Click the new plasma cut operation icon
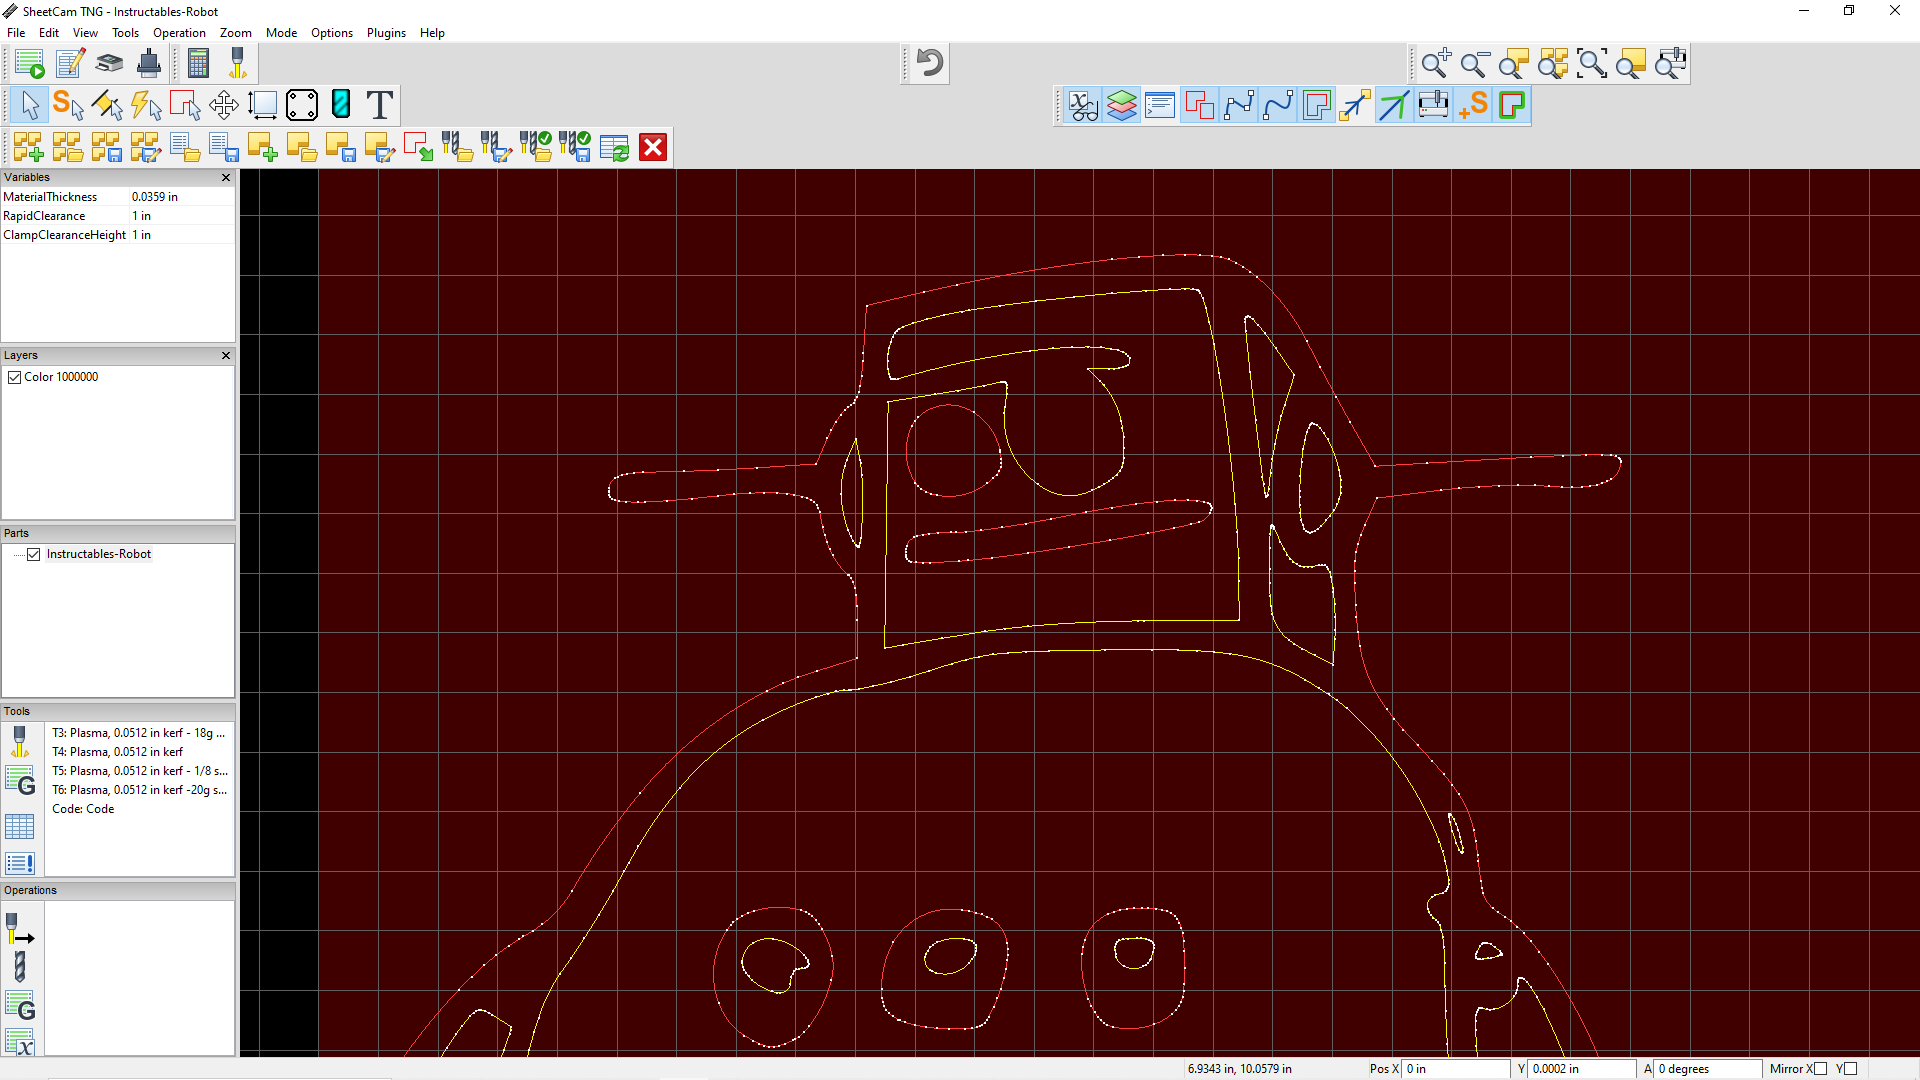Viewport: 1920px width, 1080px height. point(19,928)
